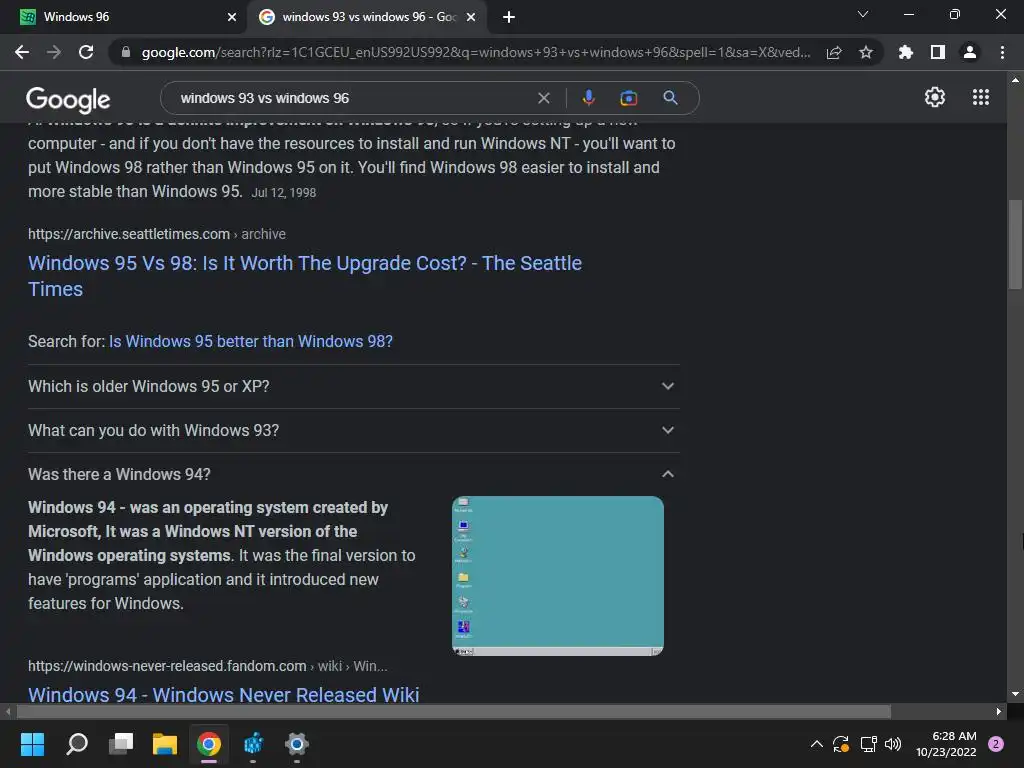This screenshot has height=768, width=1024.
Task: Open Chrome side panel
Action: (x=938, y=52)
